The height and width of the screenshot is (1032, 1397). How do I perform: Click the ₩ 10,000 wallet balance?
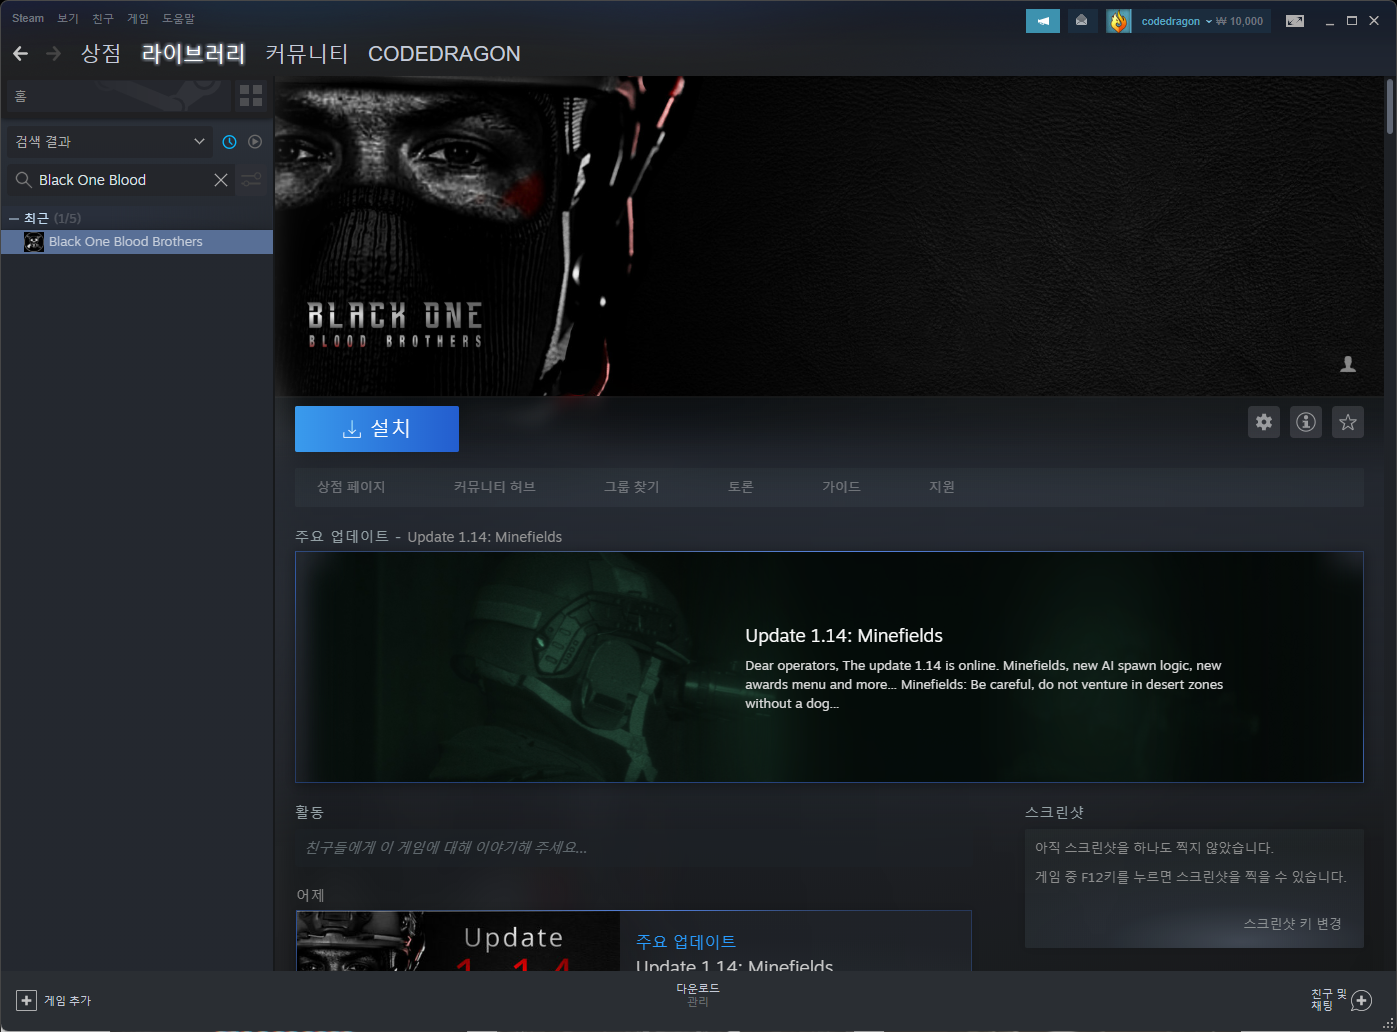[x=1239, y=21]
